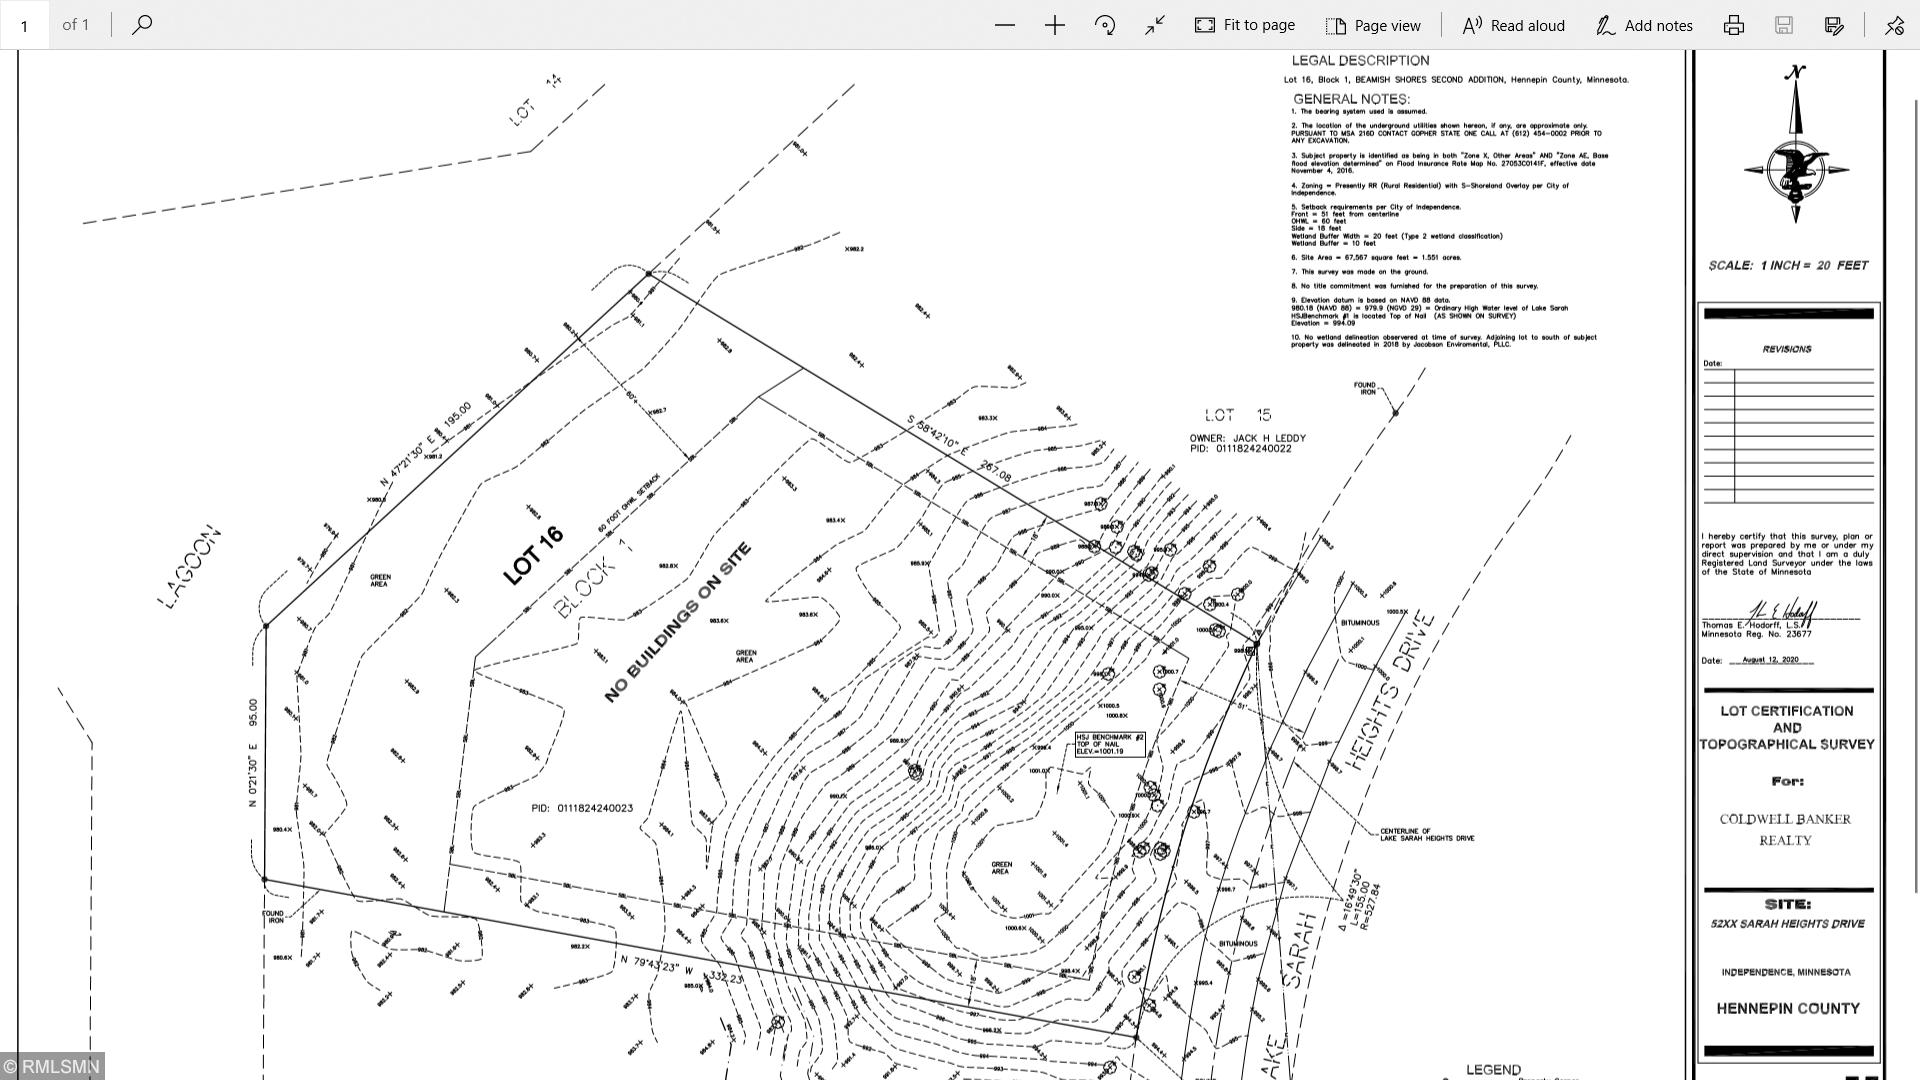This screenshot has height=1080, width=1920.
Task: Start Read aloud
Action: pyautogui.click(x=1513, y=25)
